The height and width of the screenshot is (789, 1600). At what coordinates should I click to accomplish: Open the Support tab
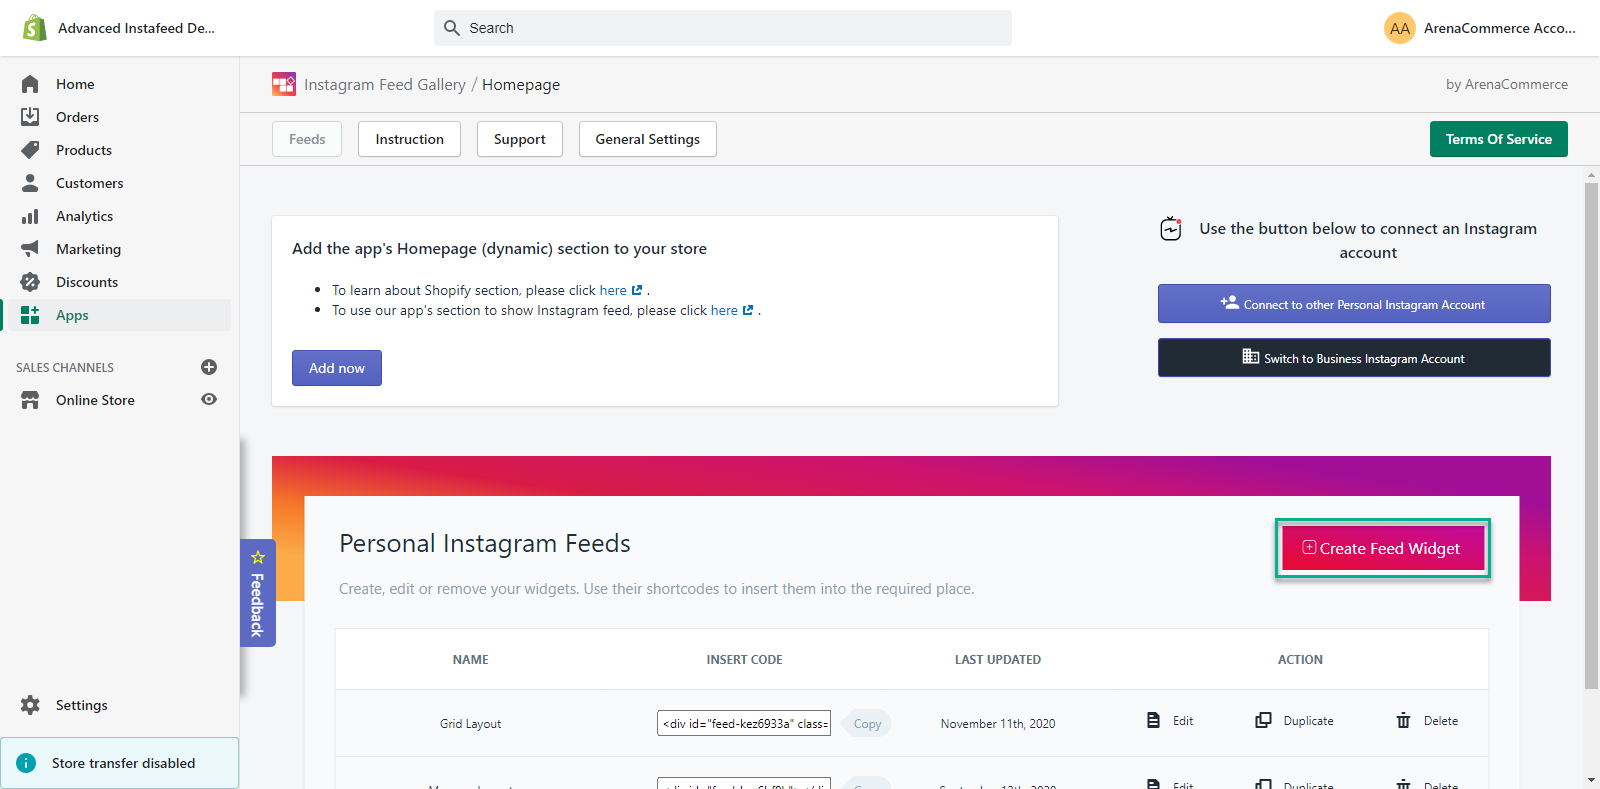(x=520, y=139)
